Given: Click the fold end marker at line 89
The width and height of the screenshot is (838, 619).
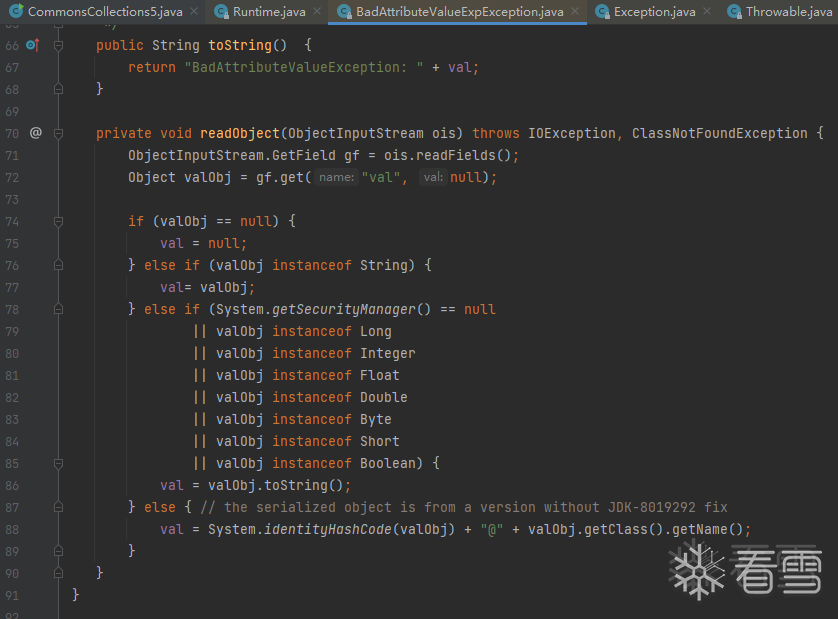Looking at the screenshot, I should (x=59, y=551).
